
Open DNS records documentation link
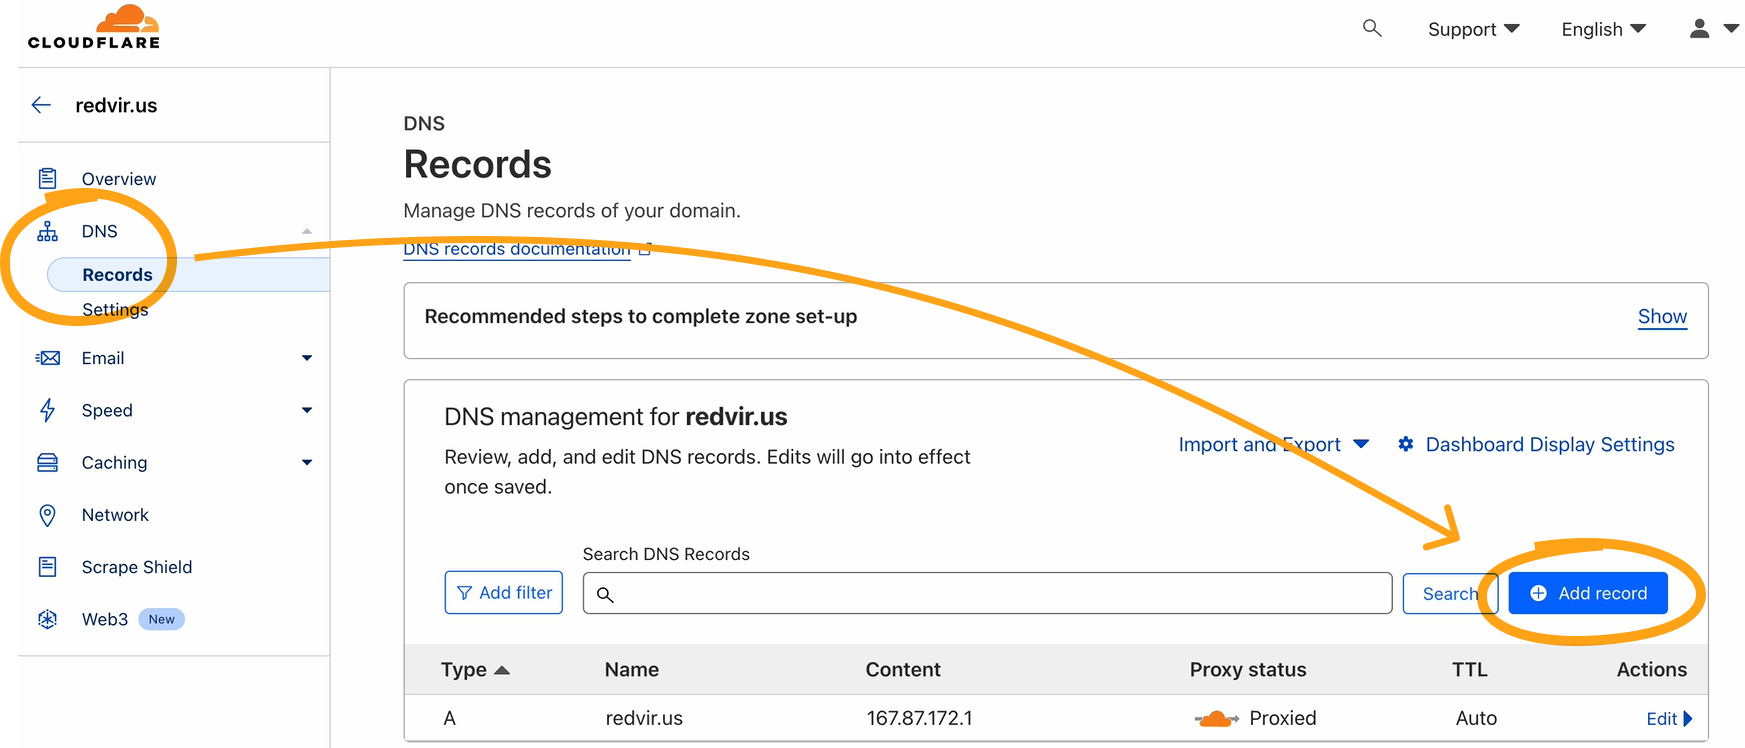[x=516, y=249]
